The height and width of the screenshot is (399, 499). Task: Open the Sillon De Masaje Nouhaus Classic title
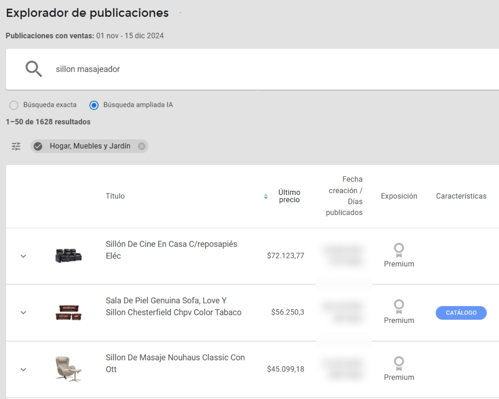tap(175, 363)
